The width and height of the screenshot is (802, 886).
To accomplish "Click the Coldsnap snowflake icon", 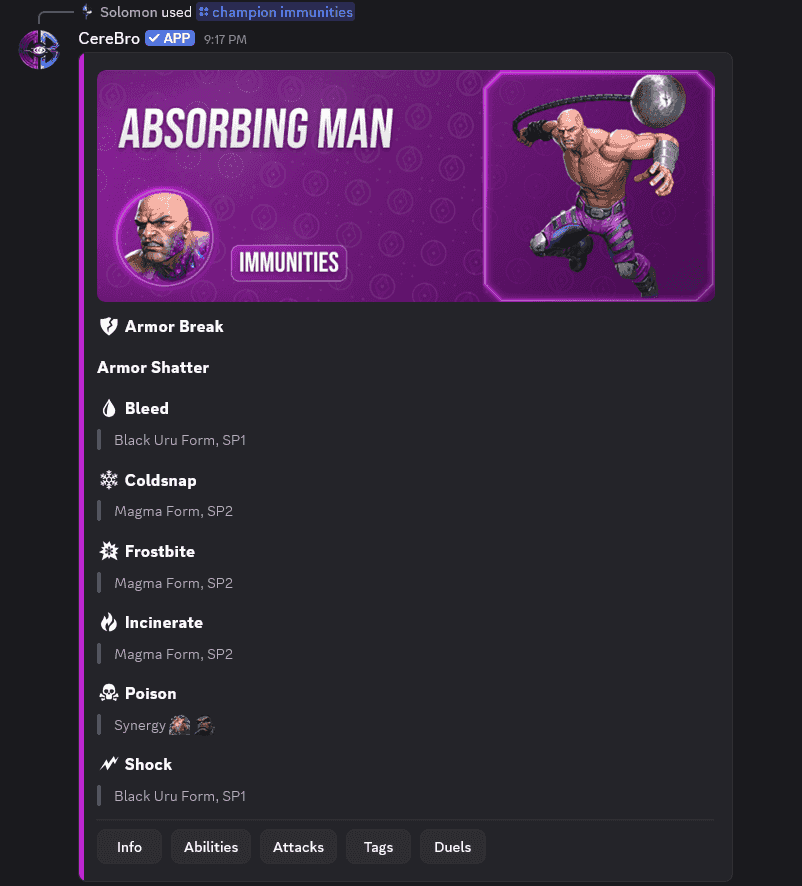I will pos(109,480).
